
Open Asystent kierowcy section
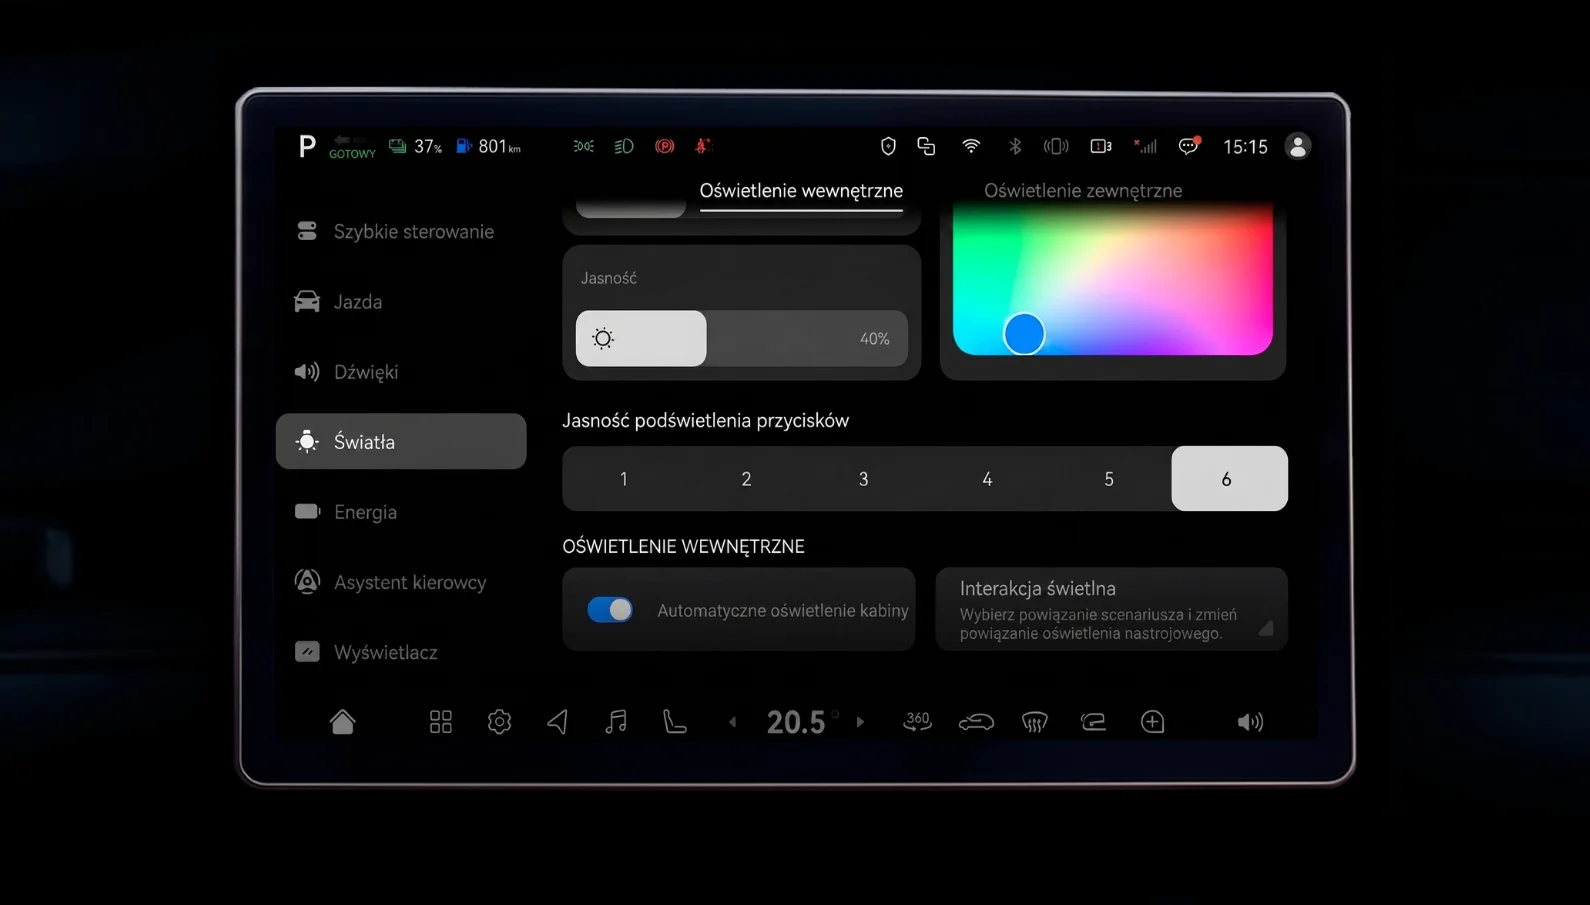coord(401,581)
